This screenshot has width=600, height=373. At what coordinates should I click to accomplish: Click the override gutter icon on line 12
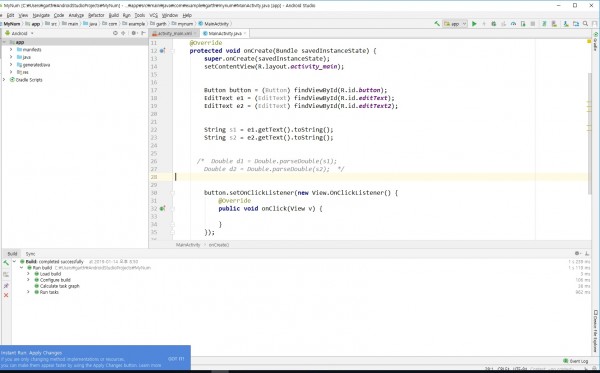[162, 50]
